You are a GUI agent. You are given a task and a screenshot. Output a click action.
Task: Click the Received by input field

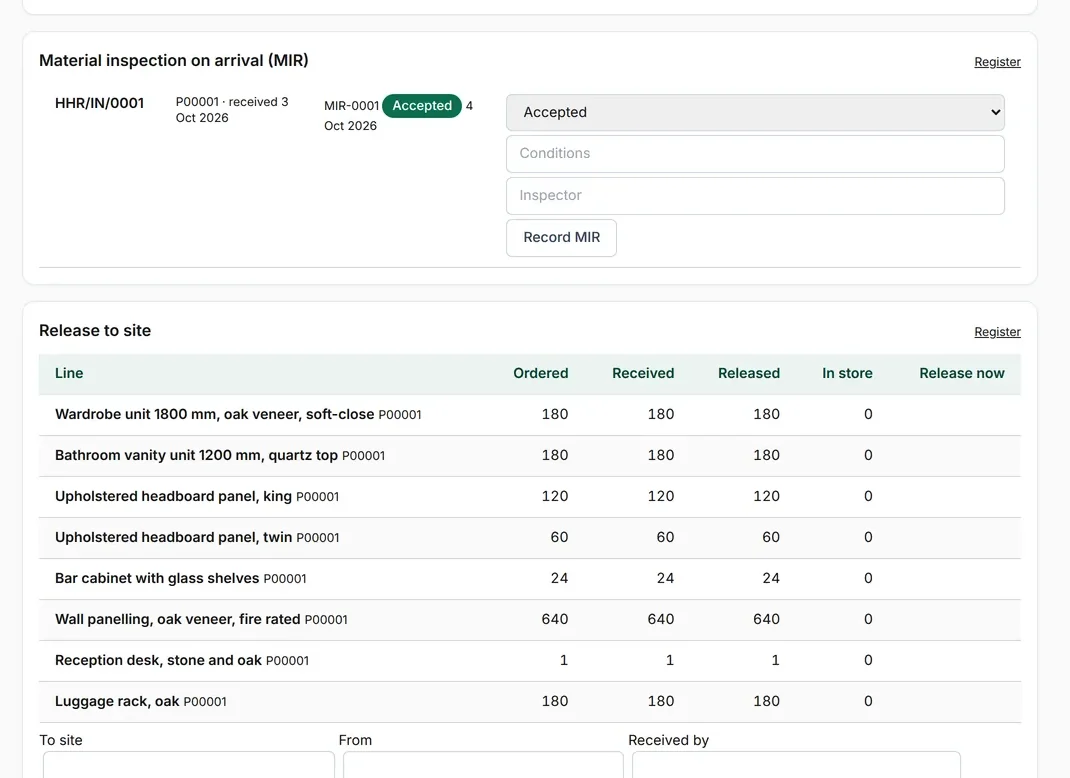pos(796,765)
